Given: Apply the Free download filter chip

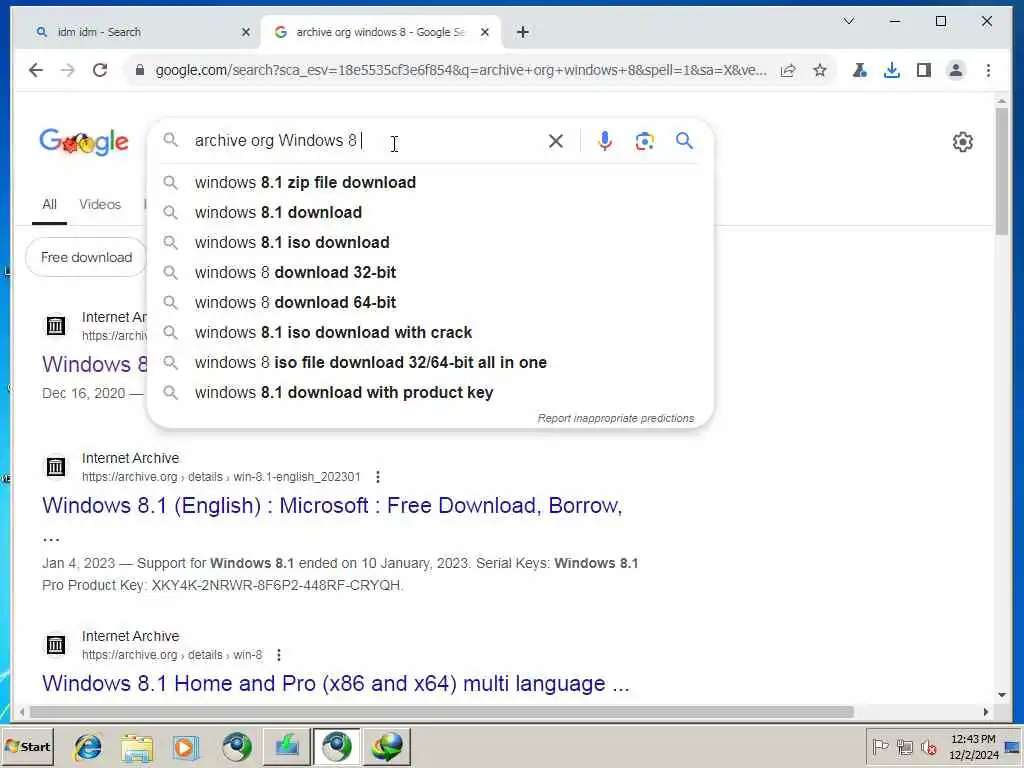Looking at the screenshot, I should (86, 257).
